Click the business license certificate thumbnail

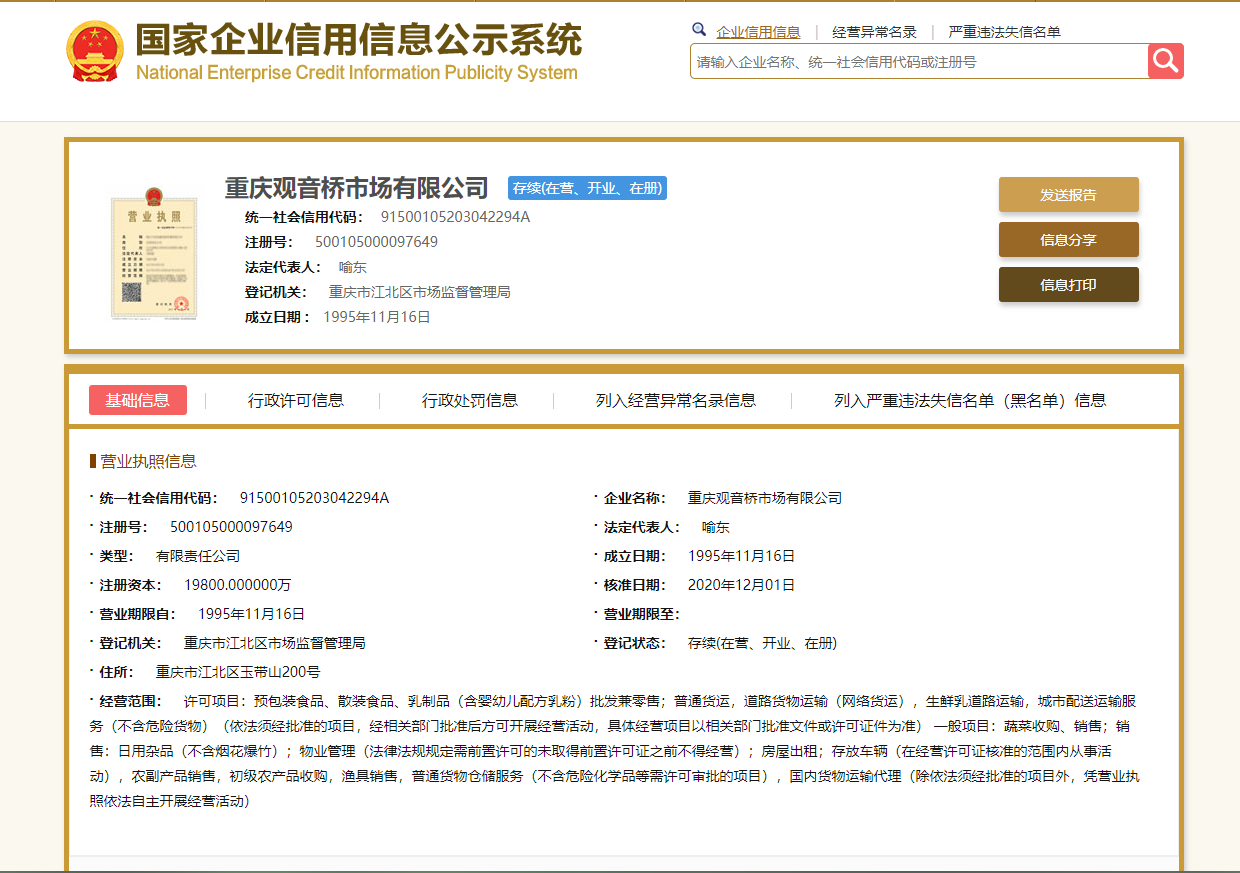click(x=154, y=255)
